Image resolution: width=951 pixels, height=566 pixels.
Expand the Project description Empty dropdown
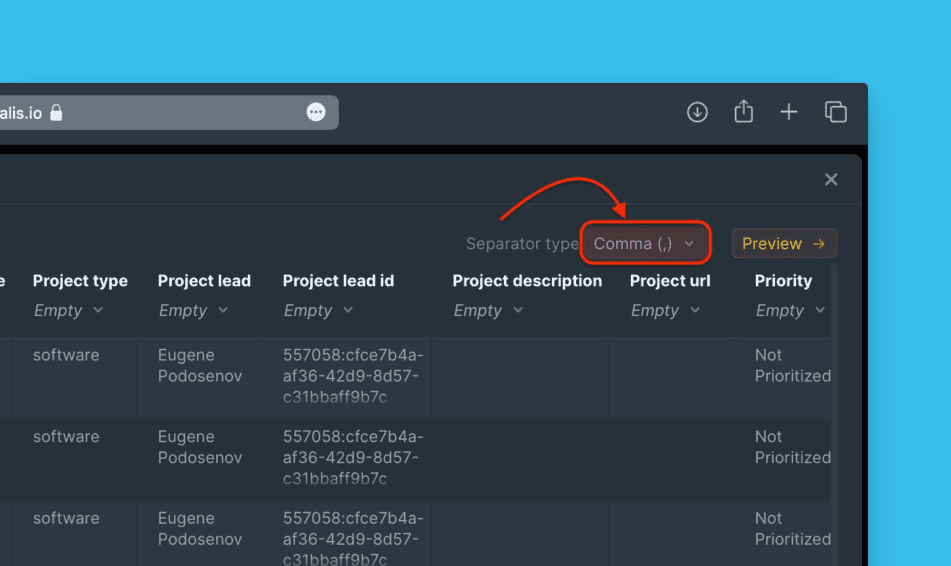coord(488,311)
